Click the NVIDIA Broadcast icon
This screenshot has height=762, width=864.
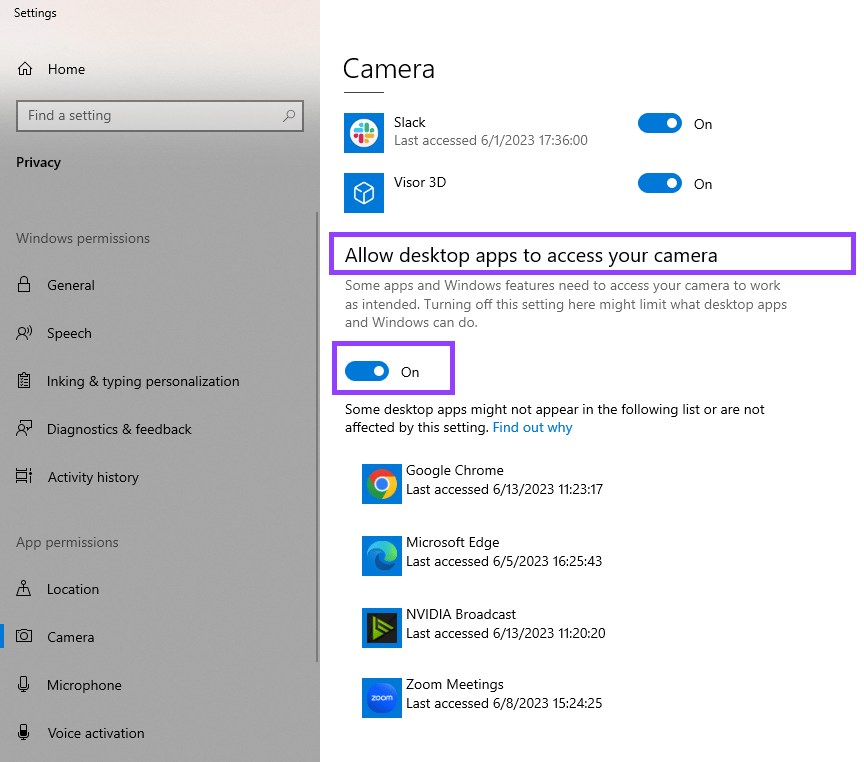click(381, 628)
